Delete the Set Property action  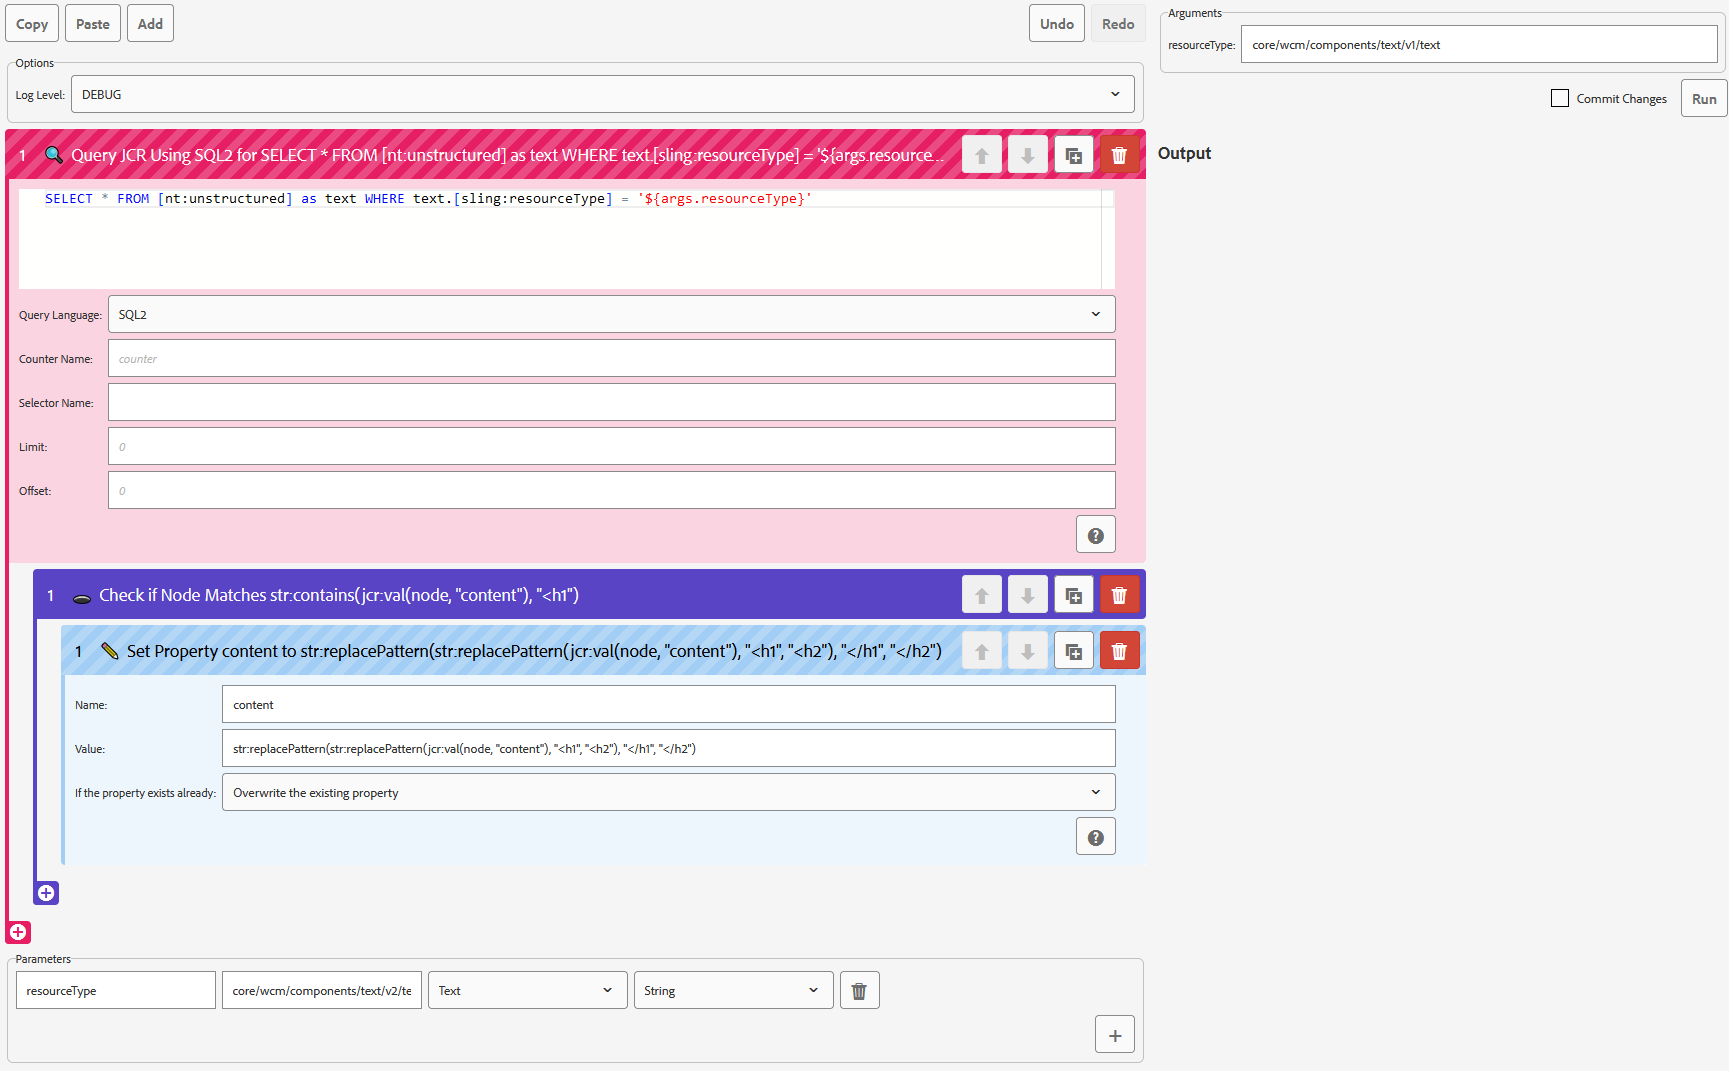[x=1119, y=651]
